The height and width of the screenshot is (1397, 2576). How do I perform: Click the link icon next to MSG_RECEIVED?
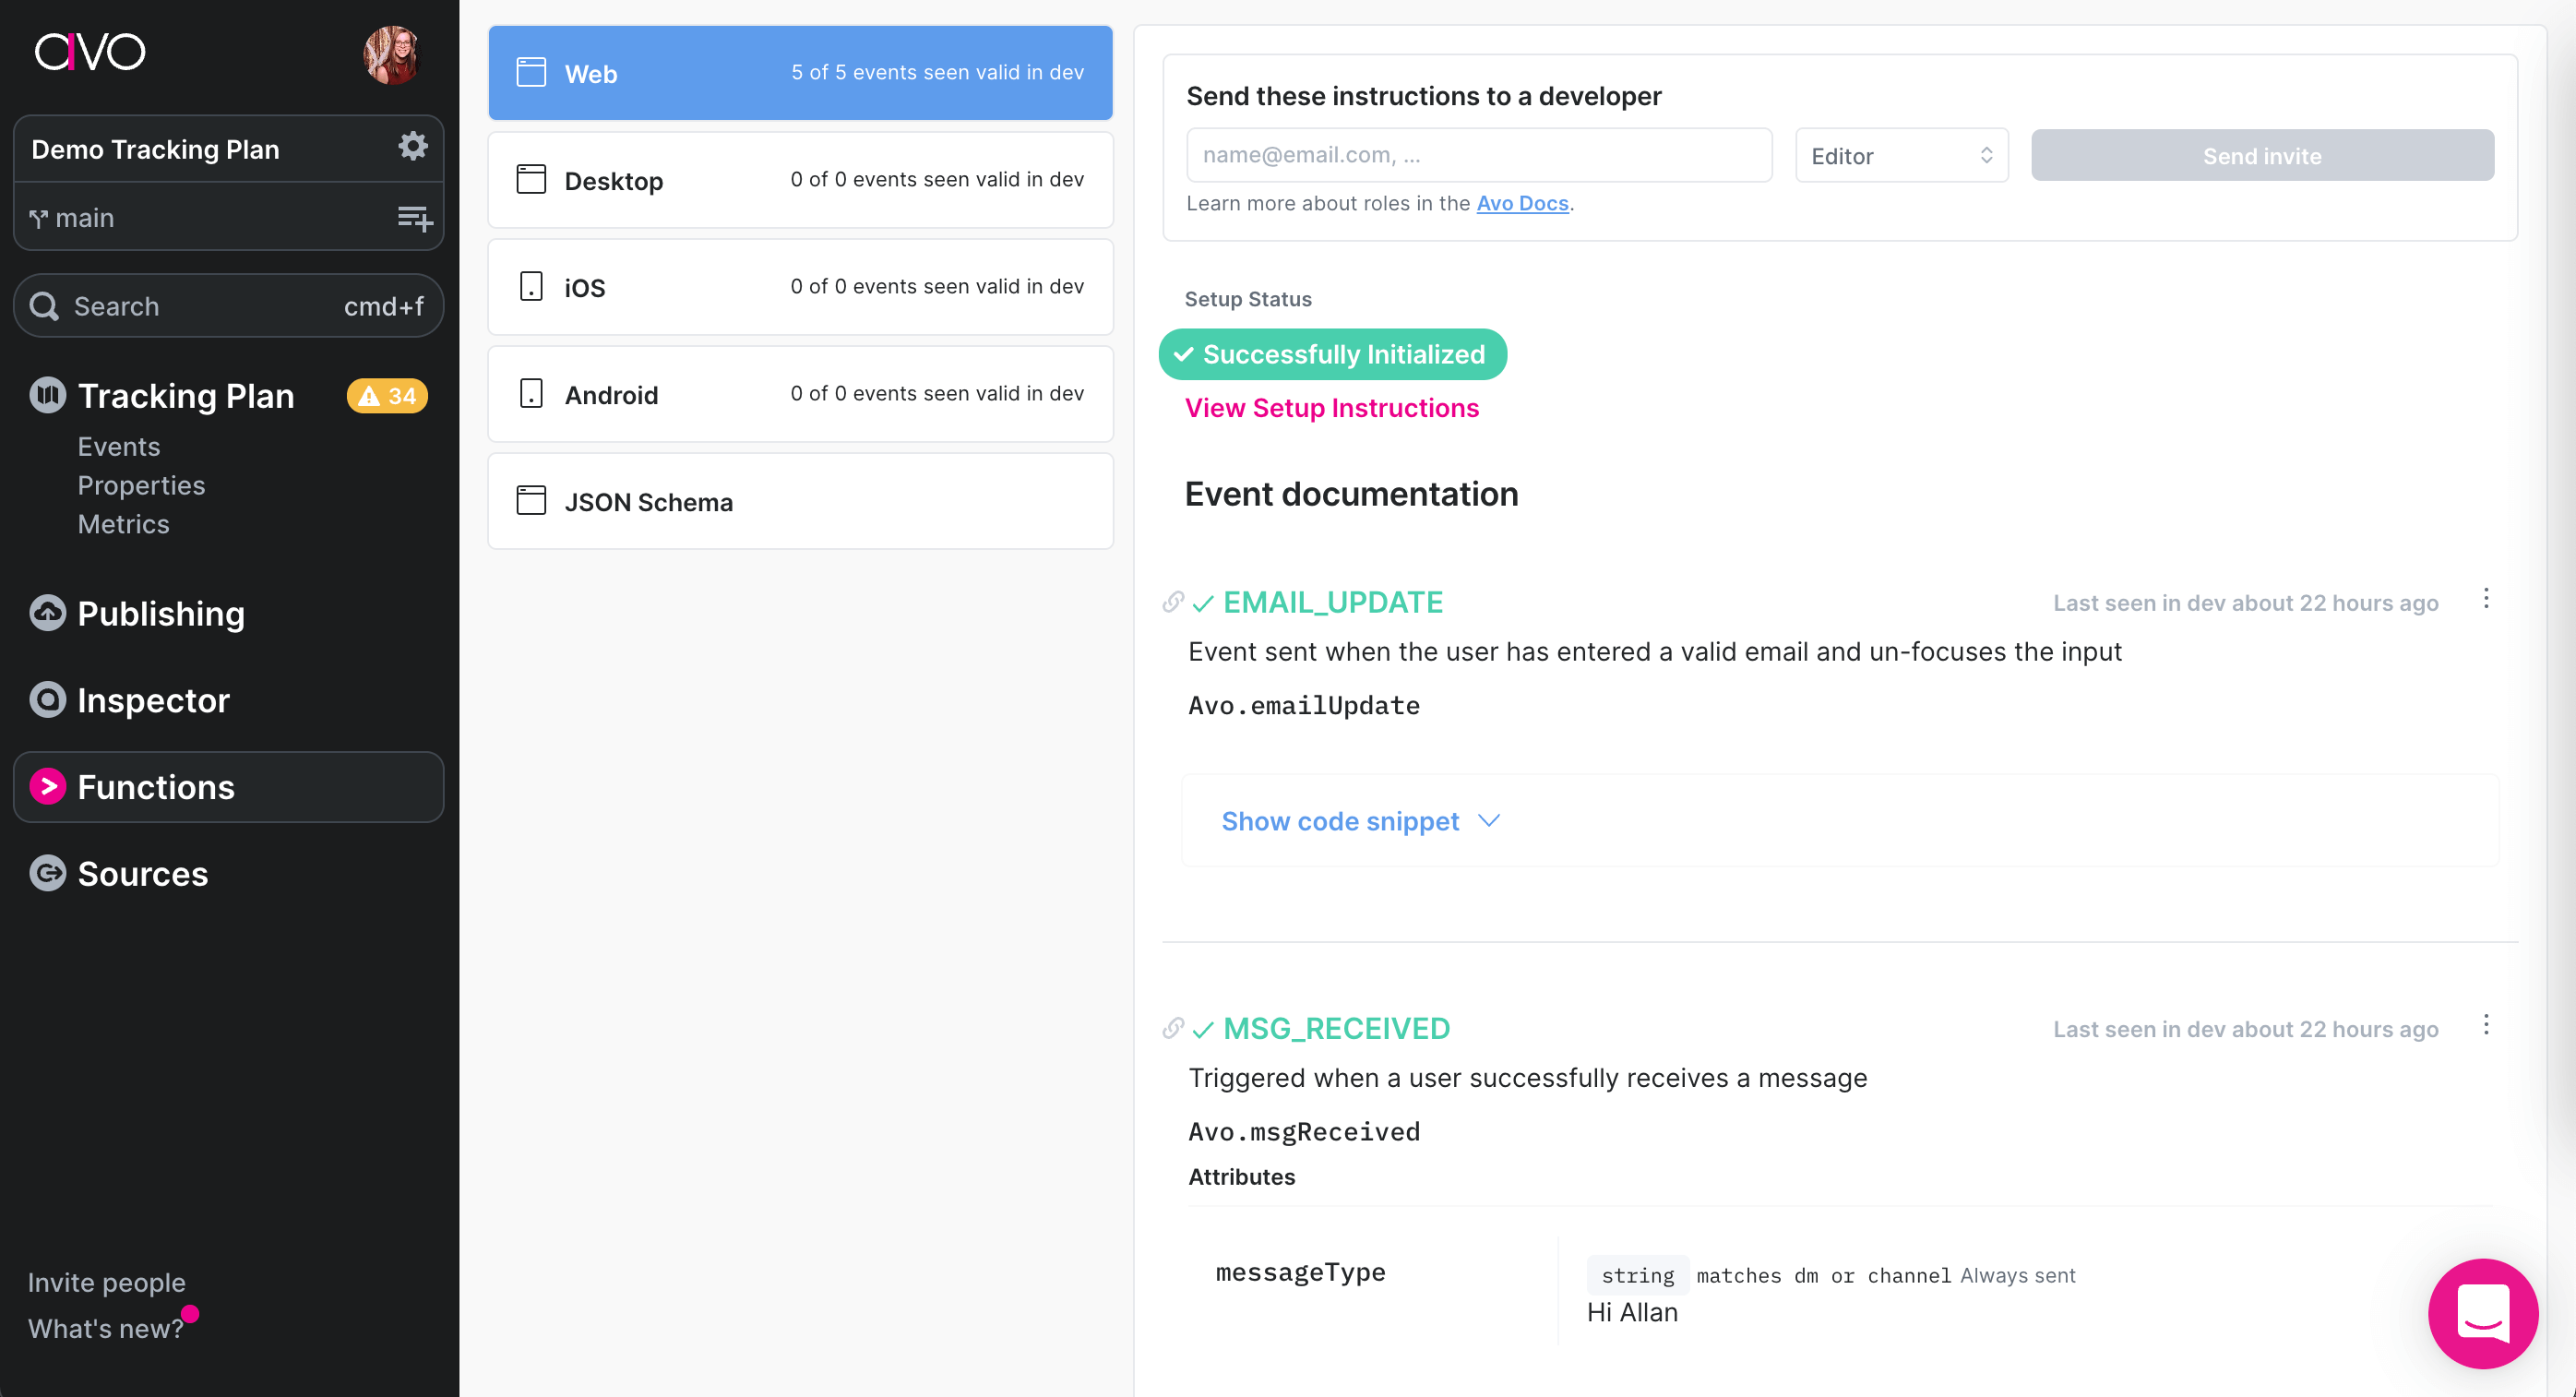[1173, 1028]
